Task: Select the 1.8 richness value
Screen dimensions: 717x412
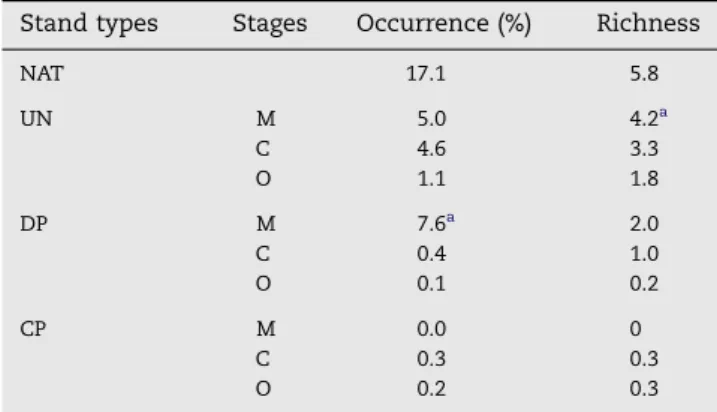Action: pos(644,179)
